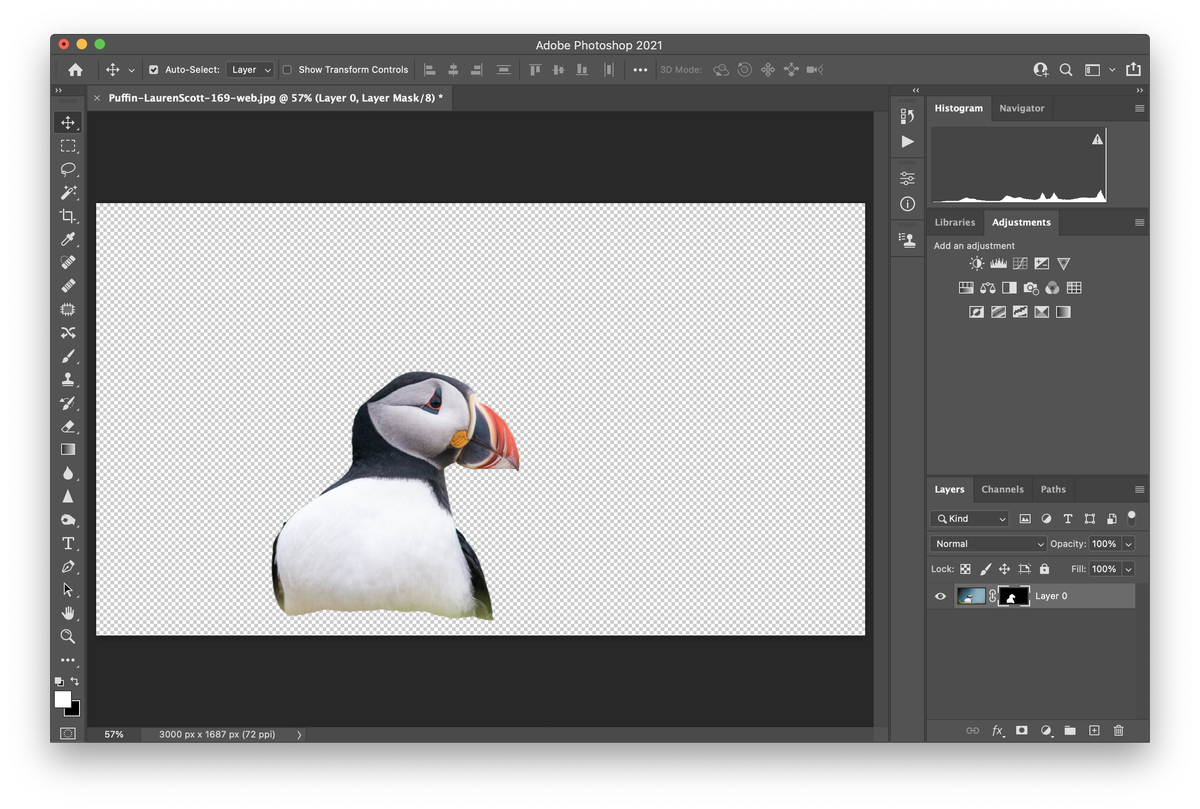1200x809 pixels.
Task: Click the Add layer mask icon
Action: (1021, 731)
